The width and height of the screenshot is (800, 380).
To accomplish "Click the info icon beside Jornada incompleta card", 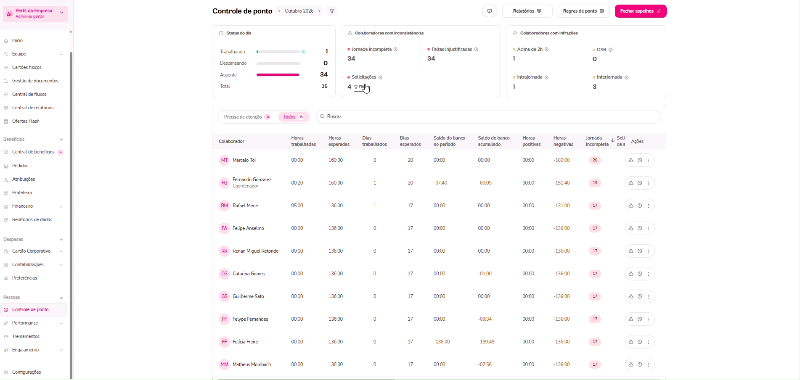I will (x=396, y=49).
